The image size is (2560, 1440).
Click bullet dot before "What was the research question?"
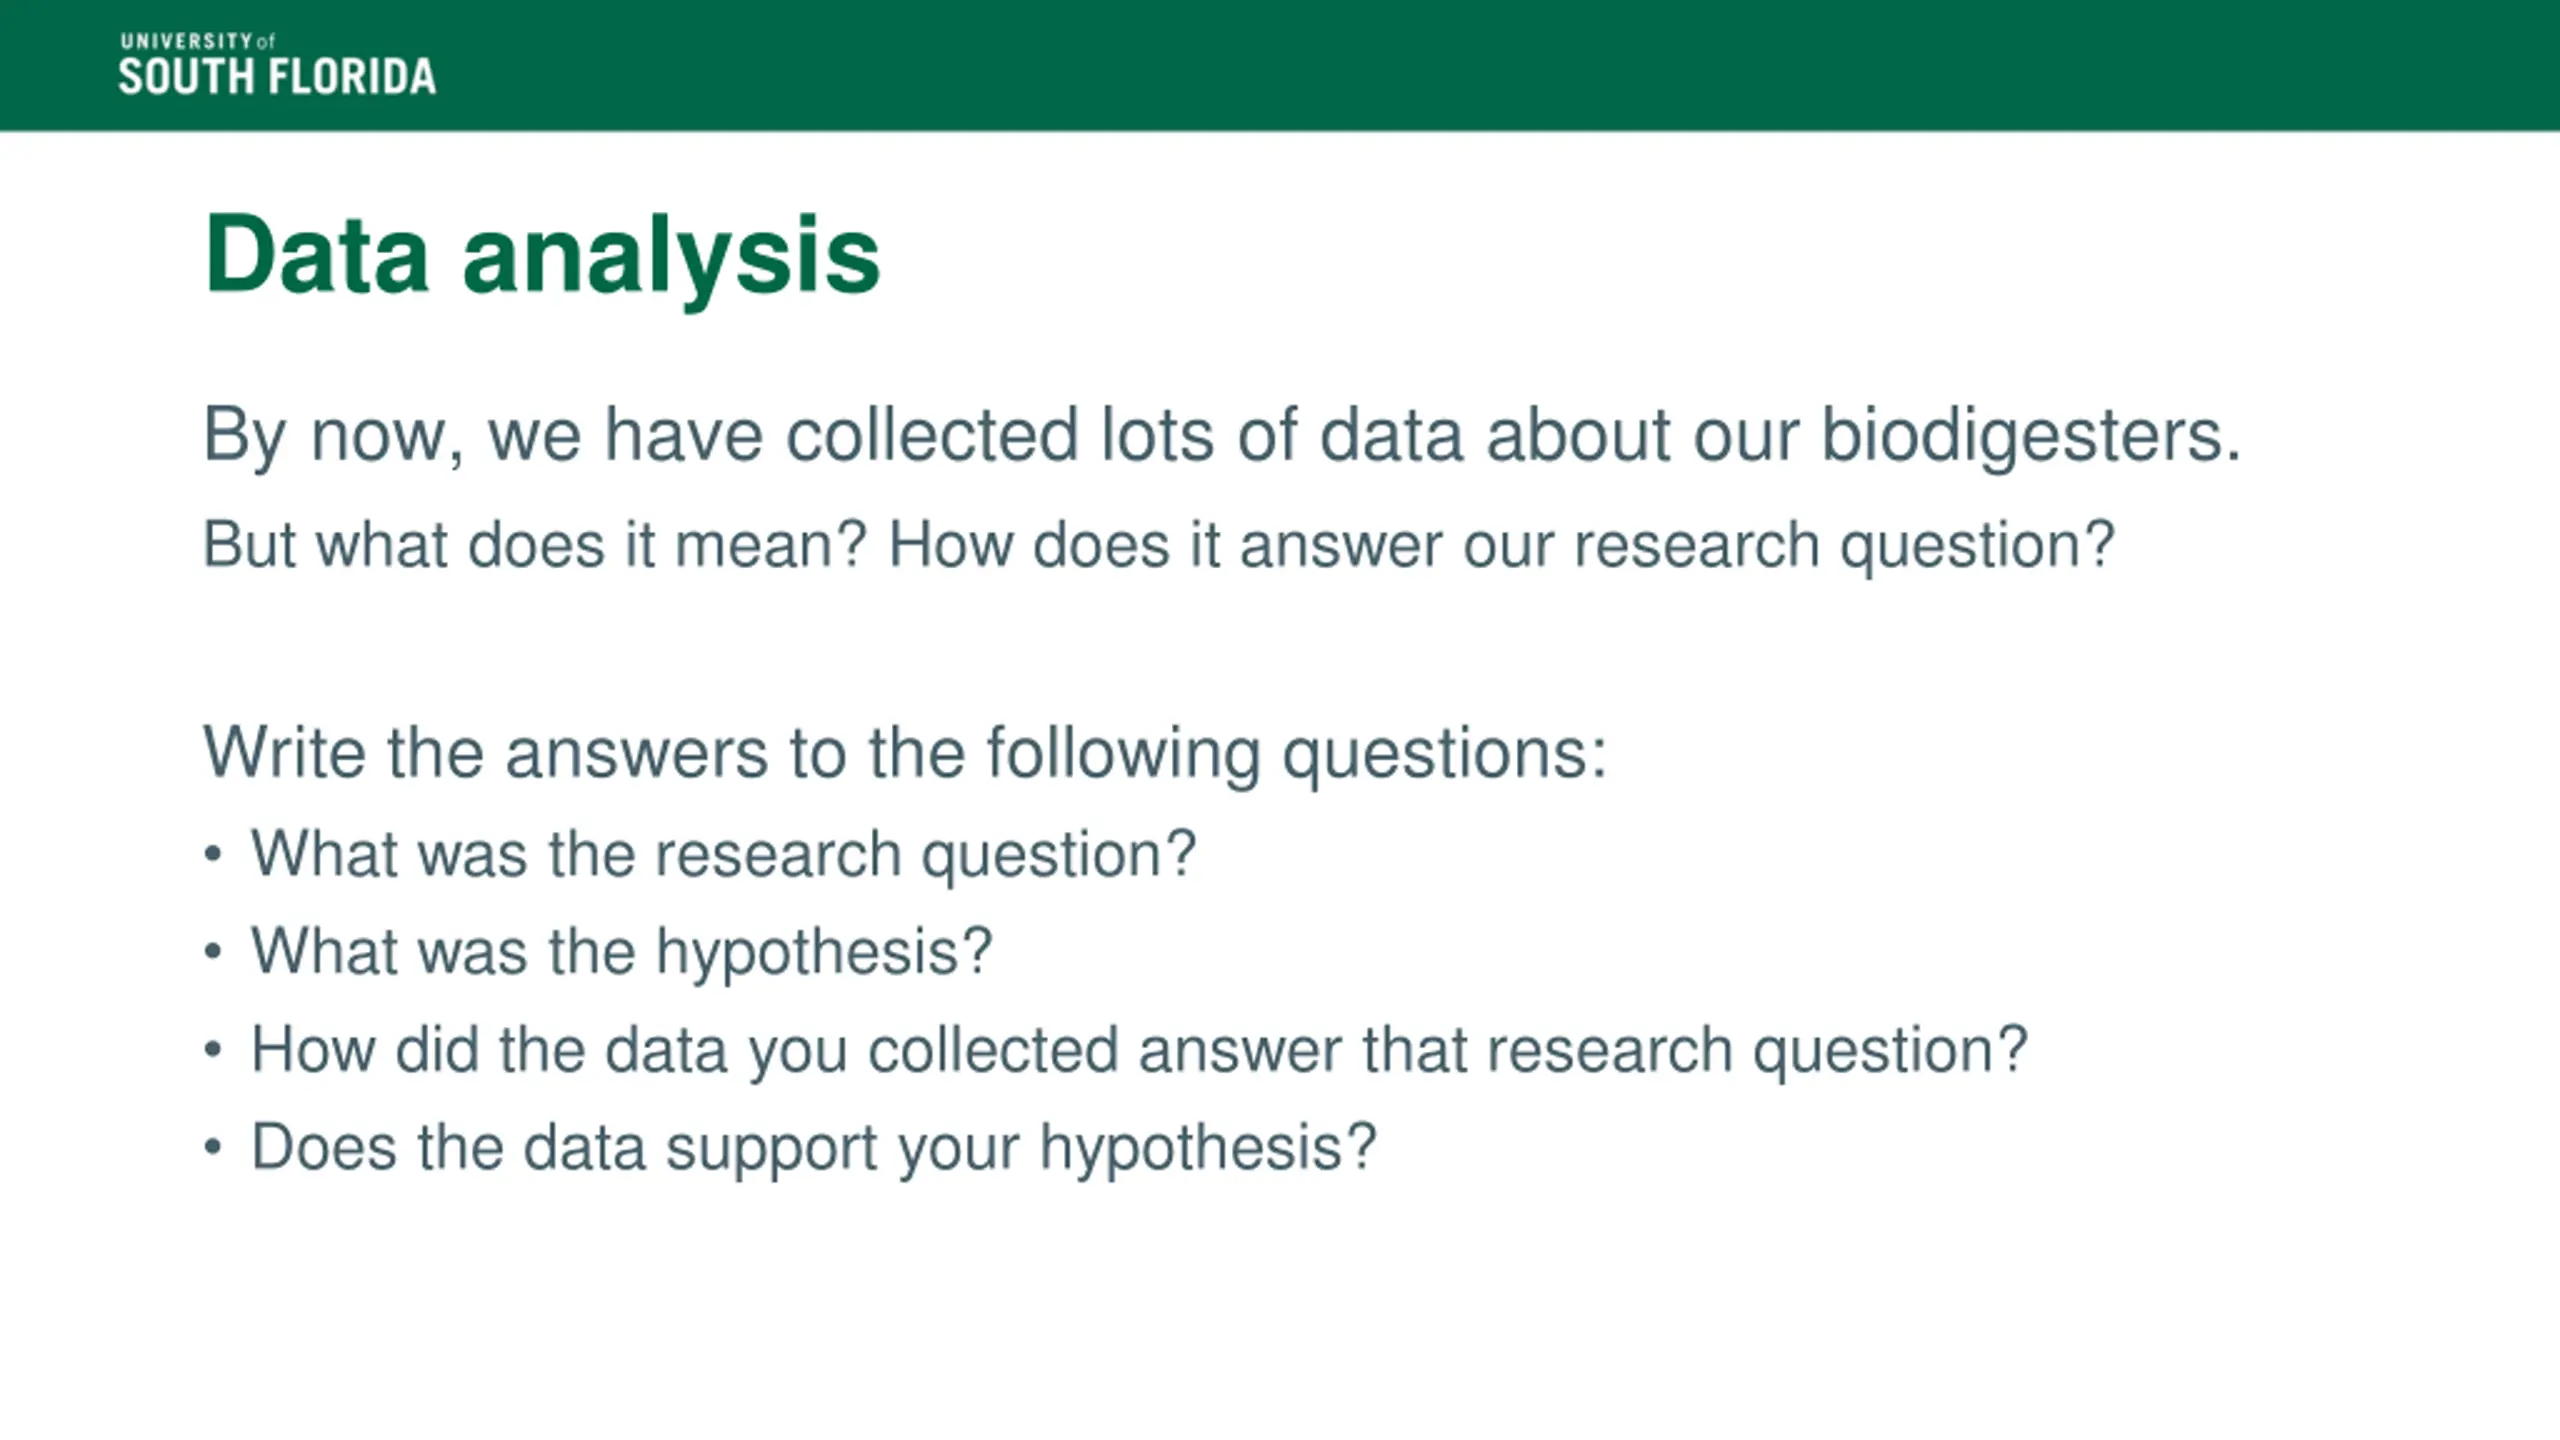pyautogui.click(x=212, y=855)
